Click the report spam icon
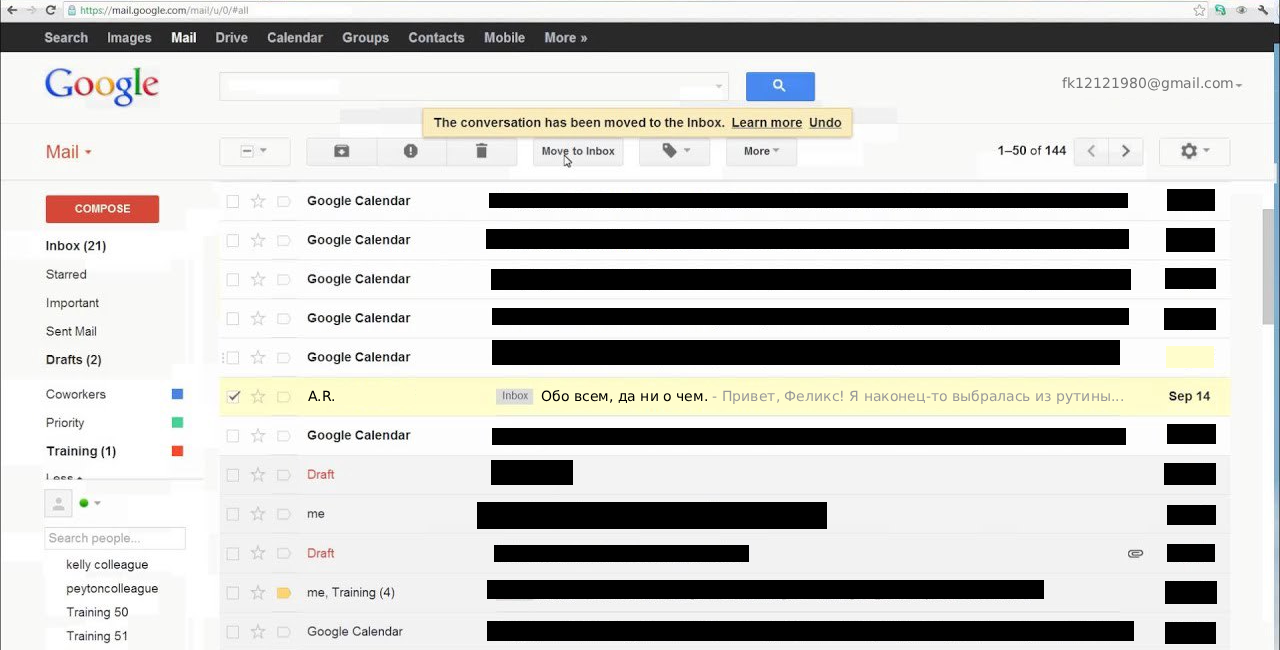Image resolution: width=1280 pixels, height=650 pixels. pyautogui.click(x=411, y=151)
